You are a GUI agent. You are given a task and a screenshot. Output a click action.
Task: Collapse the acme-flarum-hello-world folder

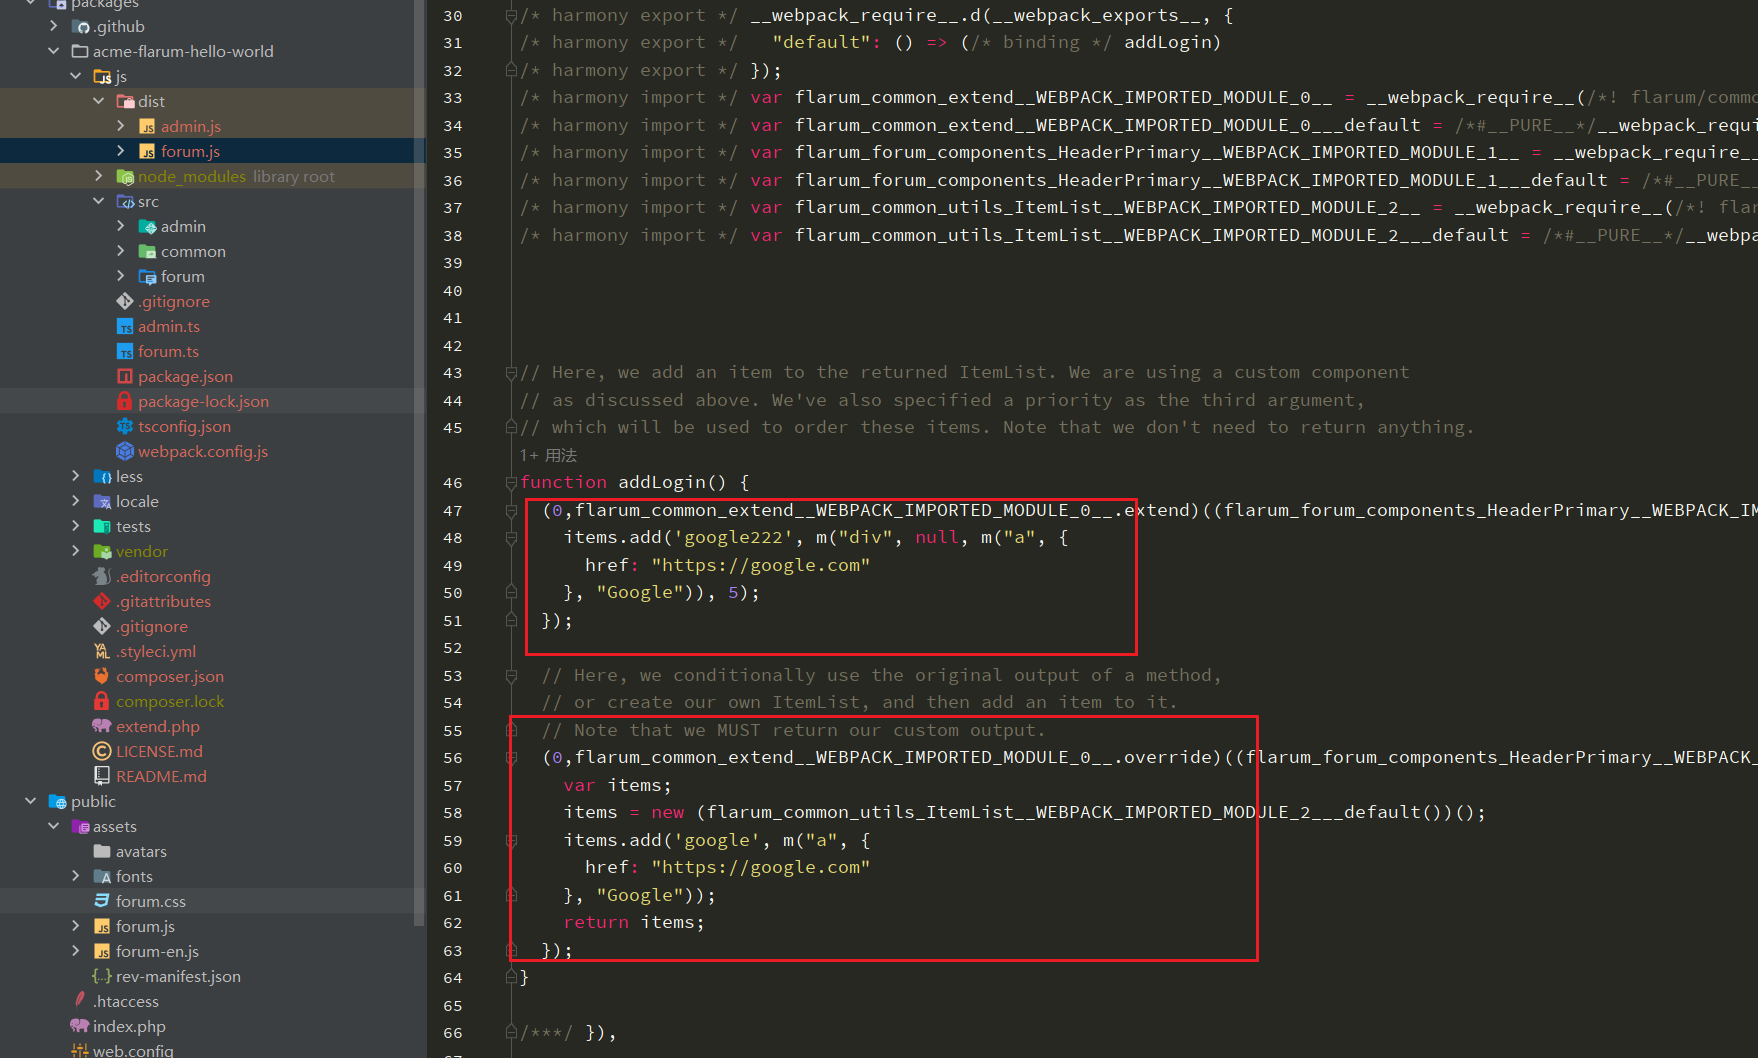click(x=53, y=51)
